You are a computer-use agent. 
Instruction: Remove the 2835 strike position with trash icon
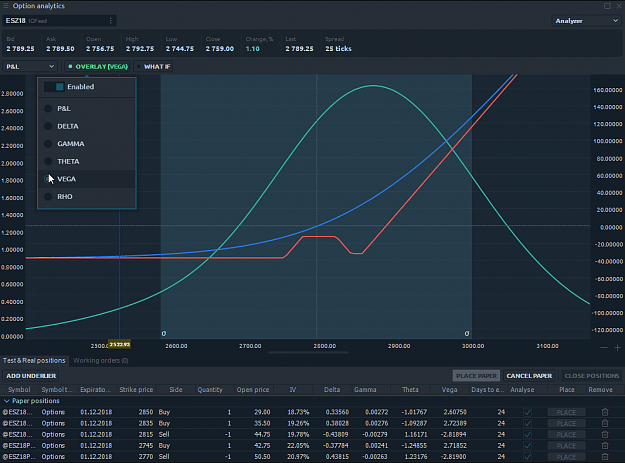[x=605, y=423]
